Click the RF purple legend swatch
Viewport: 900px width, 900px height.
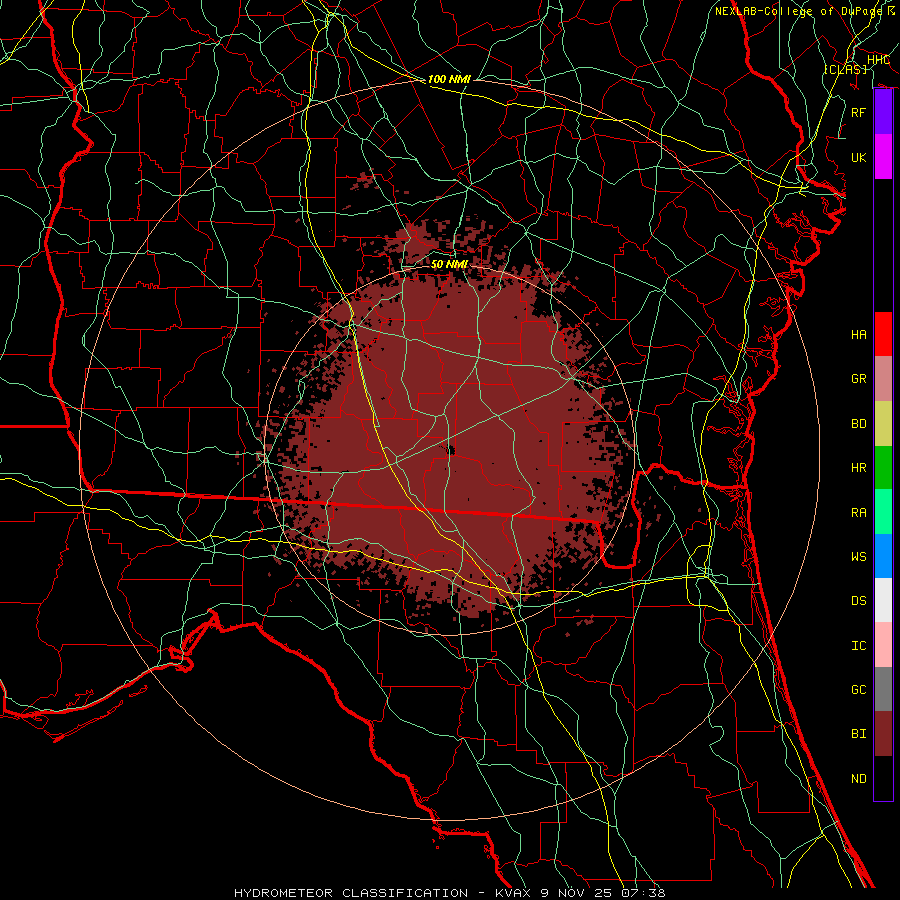pos(883,112)
